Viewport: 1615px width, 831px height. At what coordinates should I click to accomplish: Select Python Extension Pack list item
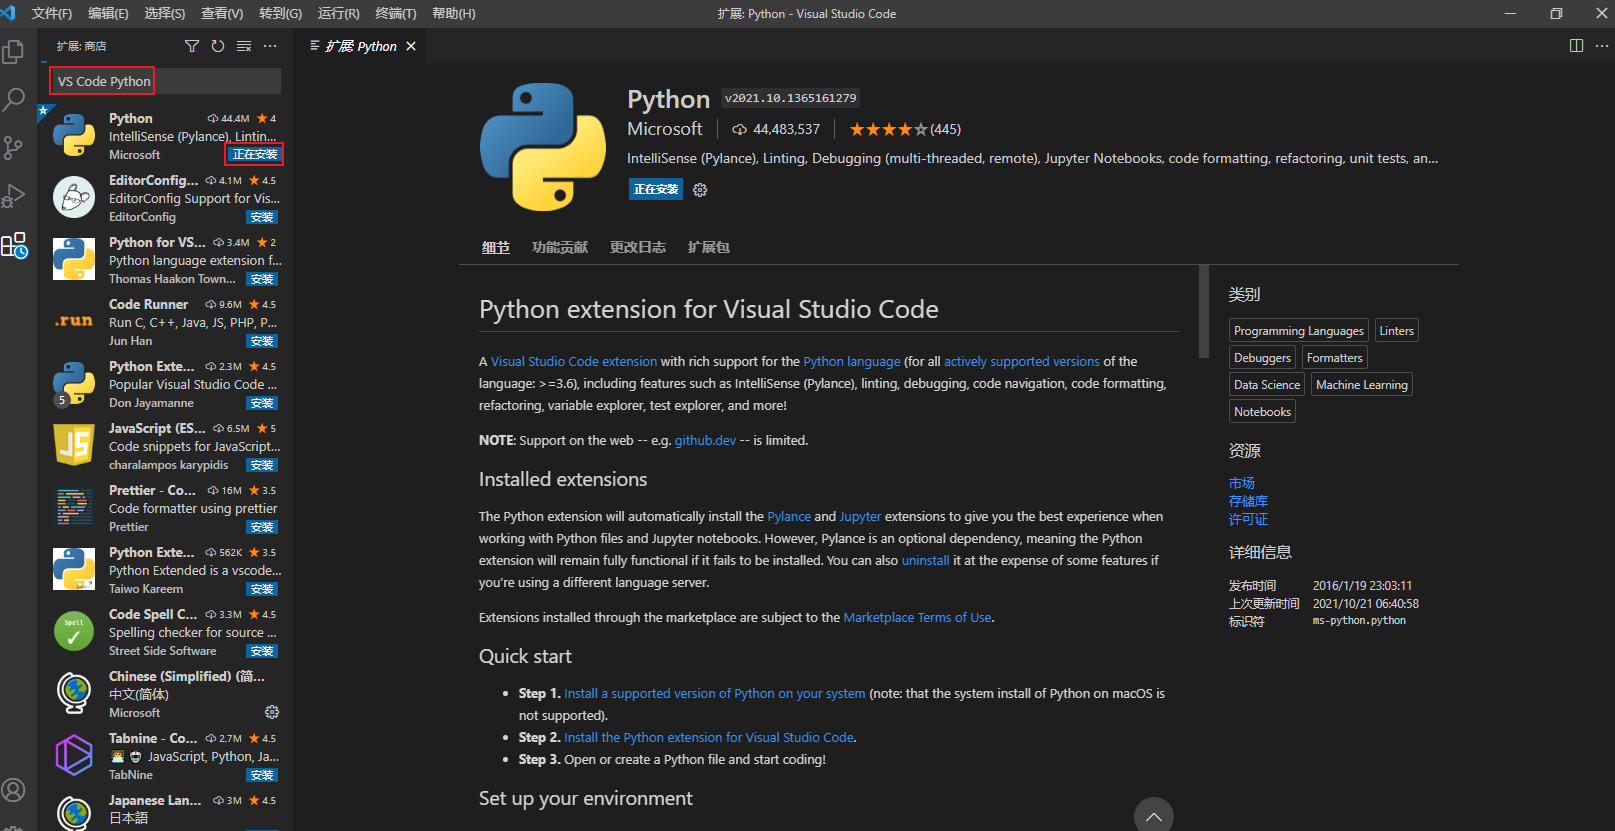click(166, 384)
